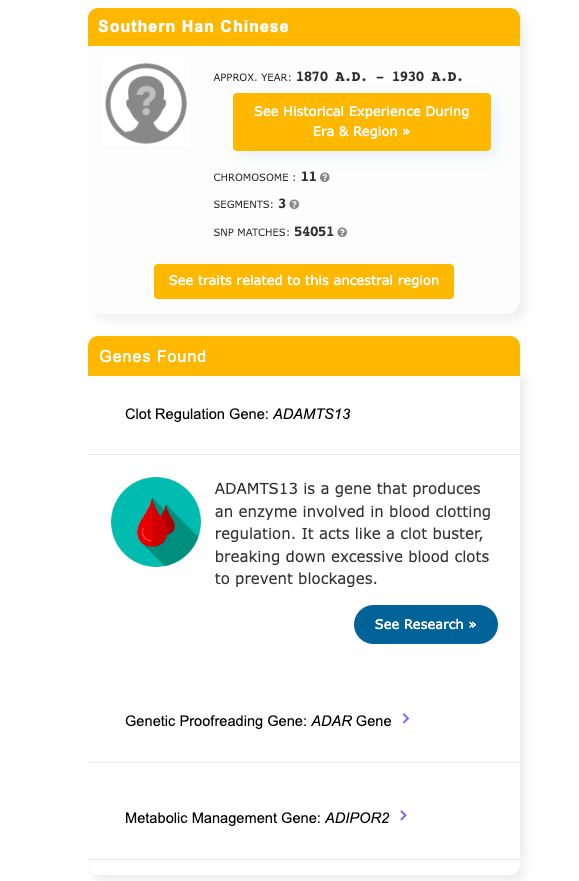Click the unknown ancestor avatar icon

coord(146,103)
